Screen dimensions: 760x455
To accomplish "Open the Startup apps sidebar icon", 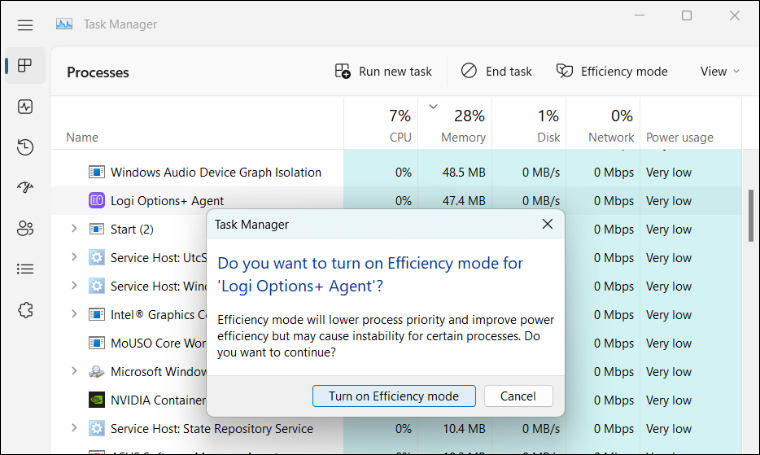I will [x=25, y=188].
